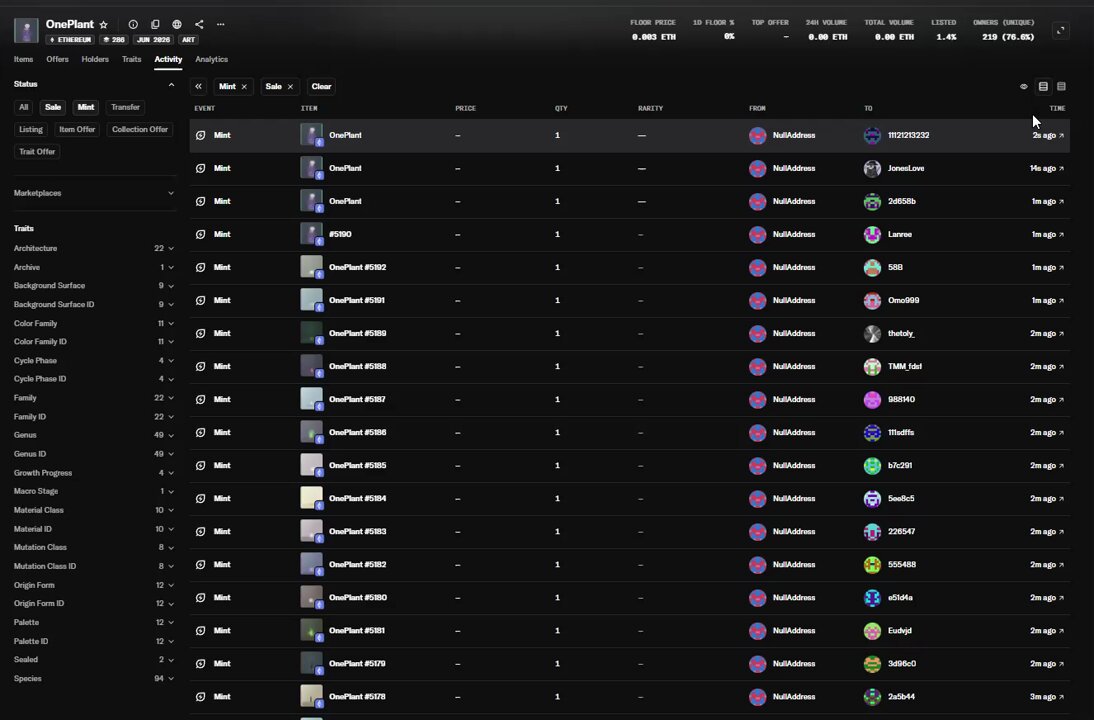
Task: Toggle the Sale status filter
Action: pos(53,107)
